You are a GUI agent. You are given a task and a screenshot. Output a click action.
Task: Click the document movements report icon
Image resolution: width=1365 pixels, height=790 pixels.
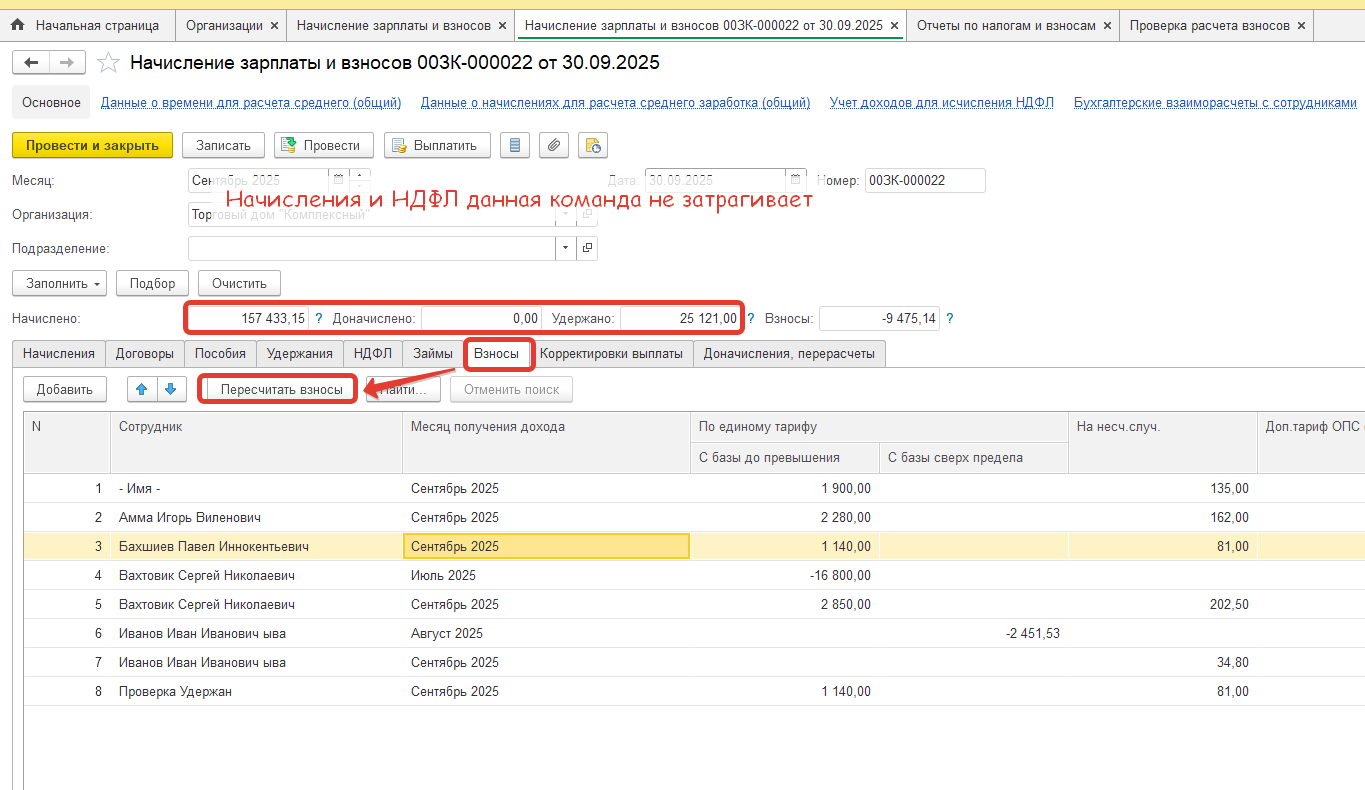point(594,145)
